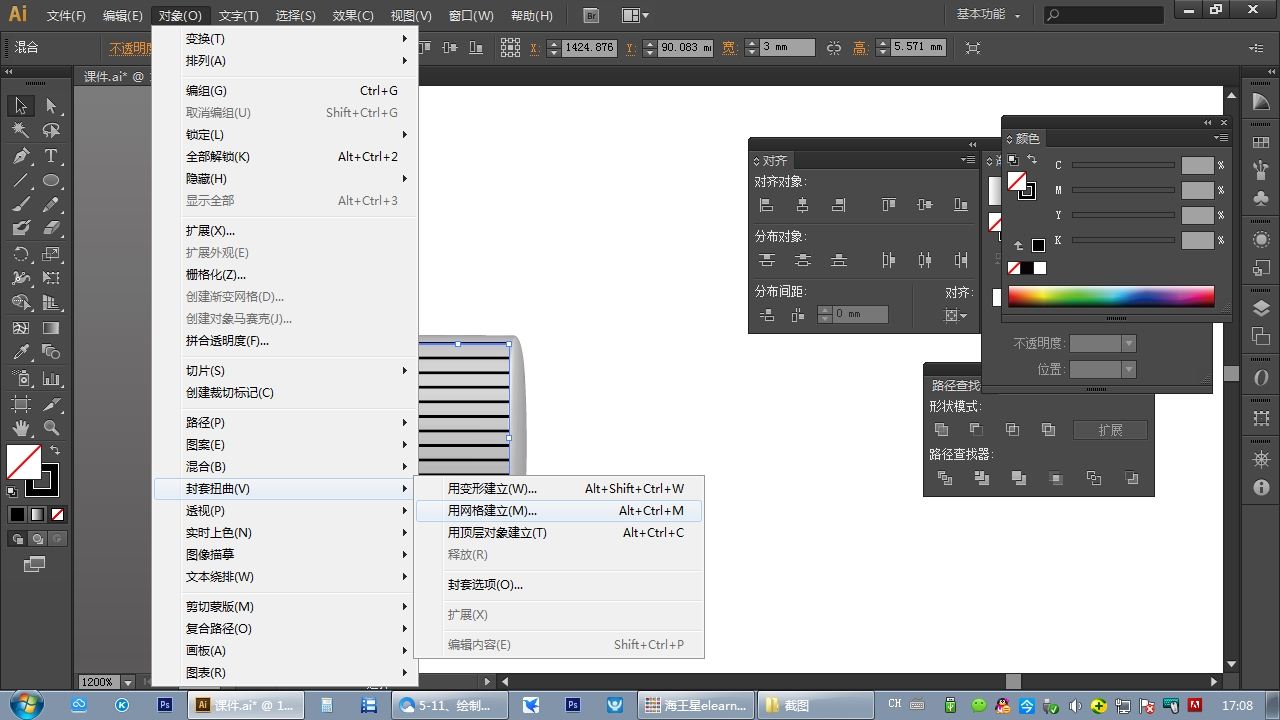Click vertical align top in Align panel
Viewport: 1280px width, 720px height.
point(888,205)
